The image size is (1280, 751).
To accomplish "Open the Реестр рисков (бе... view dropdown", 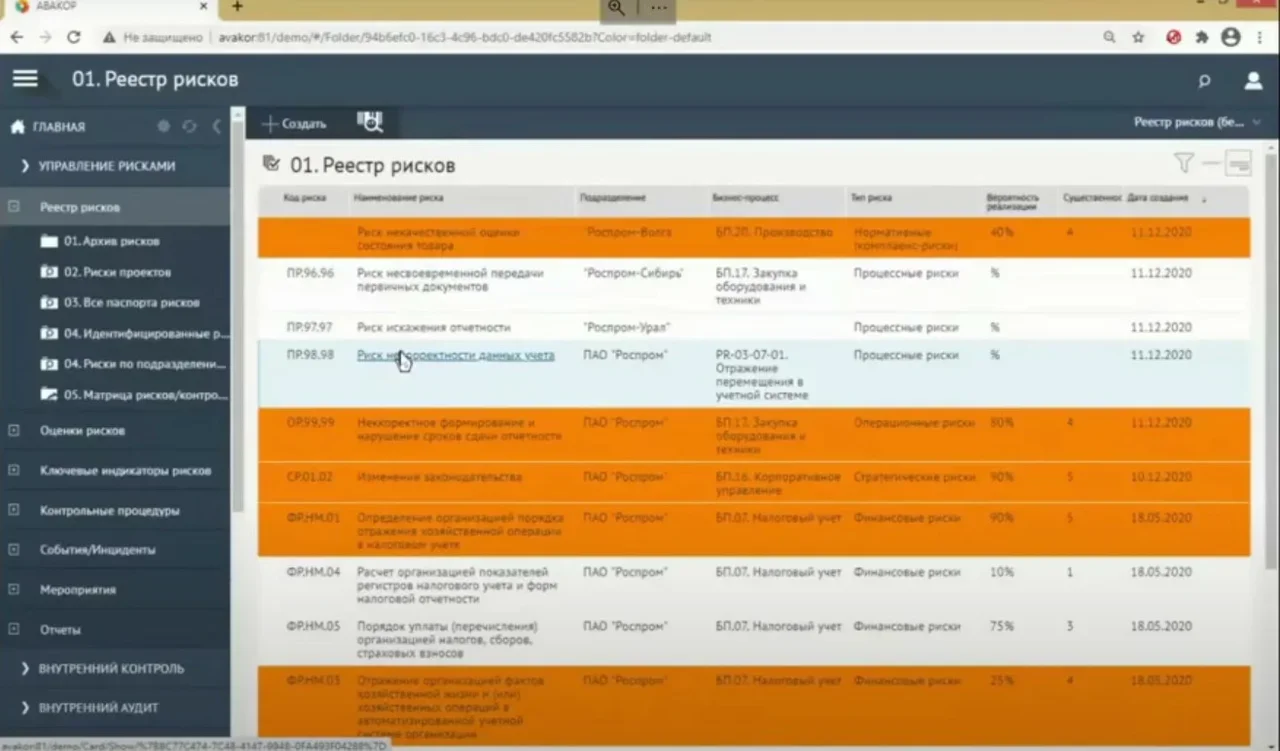I will pos(1198,122).
